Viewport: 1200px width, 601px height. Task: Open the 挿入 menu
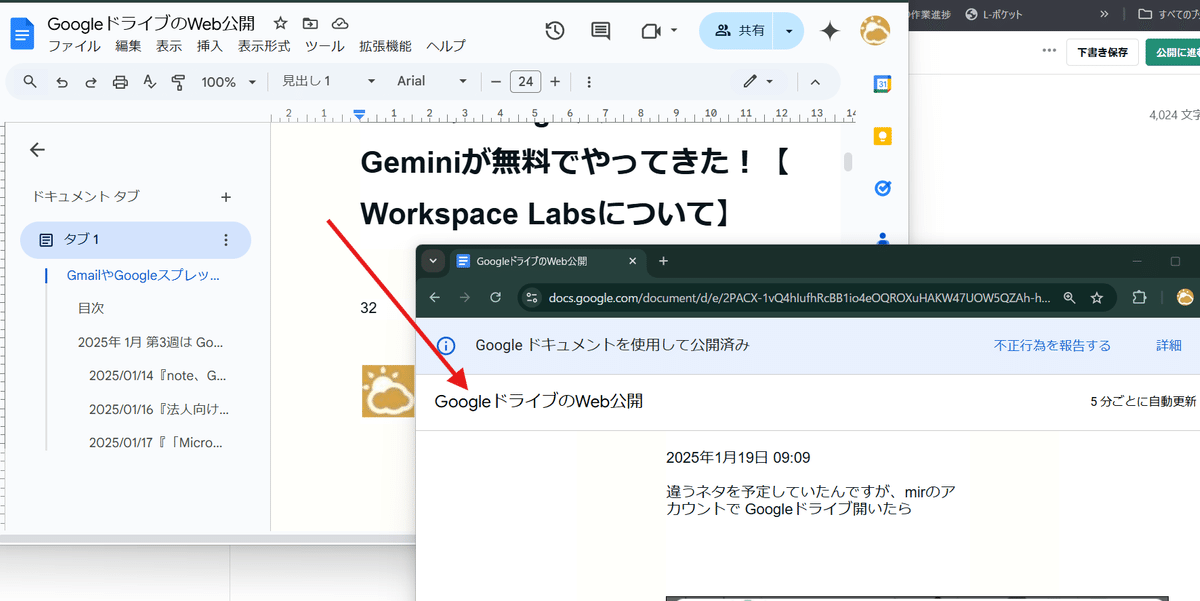point(210,46)
